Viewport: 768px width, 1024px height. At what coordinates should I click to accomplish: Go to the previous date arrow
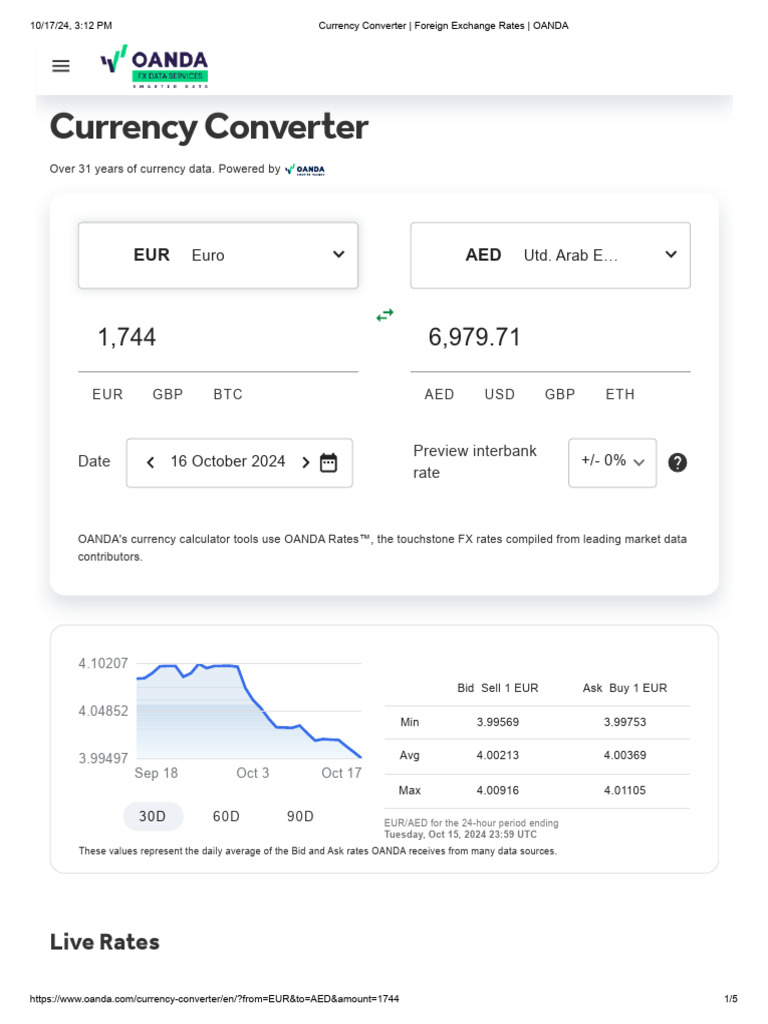pyautogui.click(x=151, y=462)
